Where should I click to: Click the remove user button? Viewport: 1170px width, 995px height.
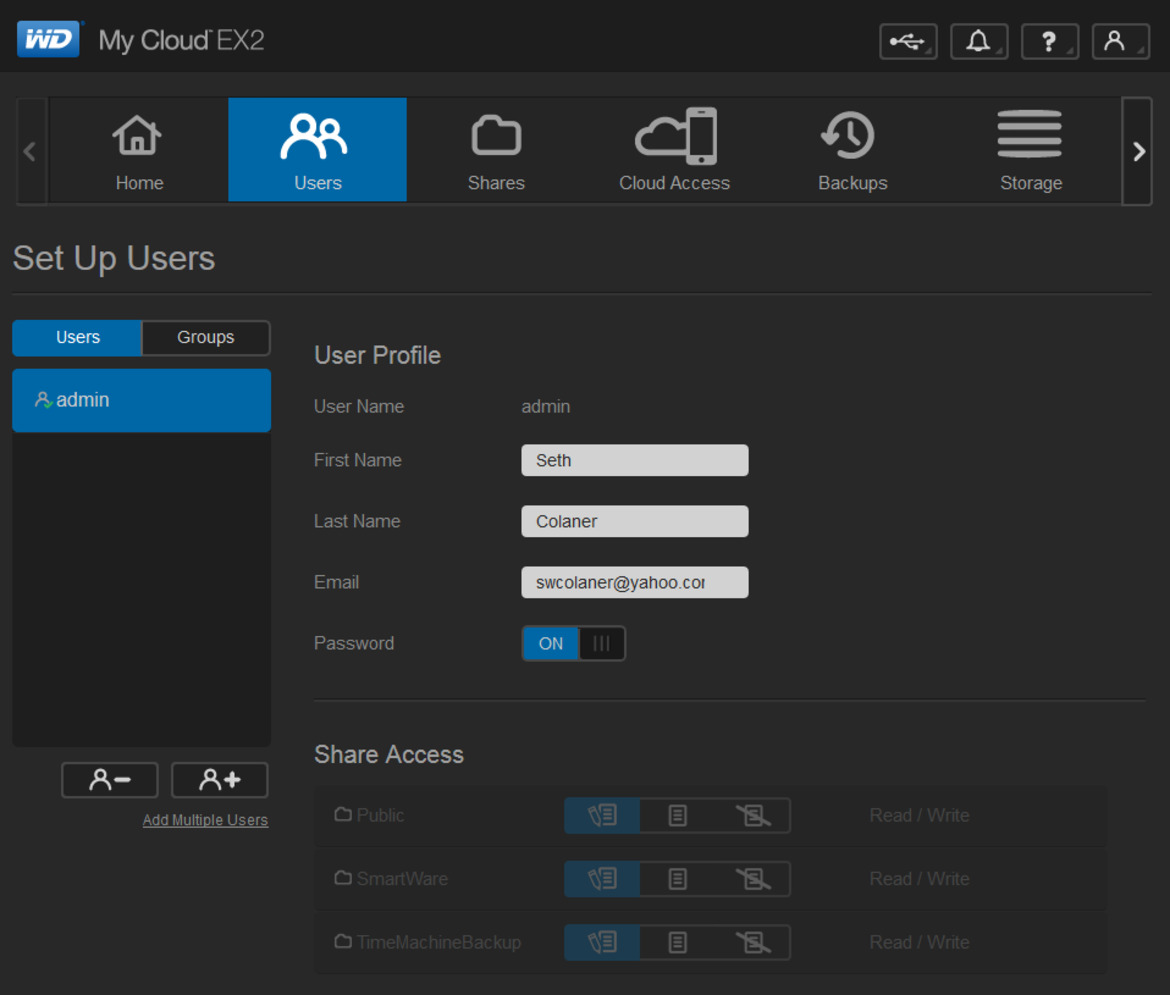point(110,780)
